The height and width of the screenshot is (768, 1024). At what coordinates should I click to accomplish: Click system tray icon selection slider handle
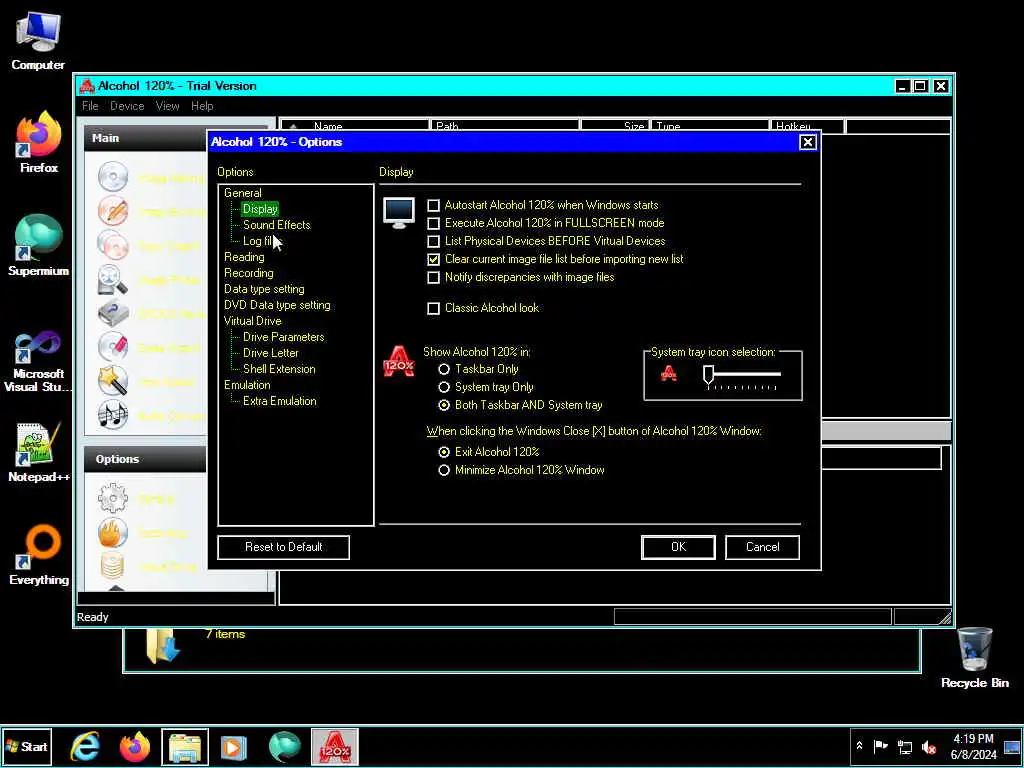(709, 374)
